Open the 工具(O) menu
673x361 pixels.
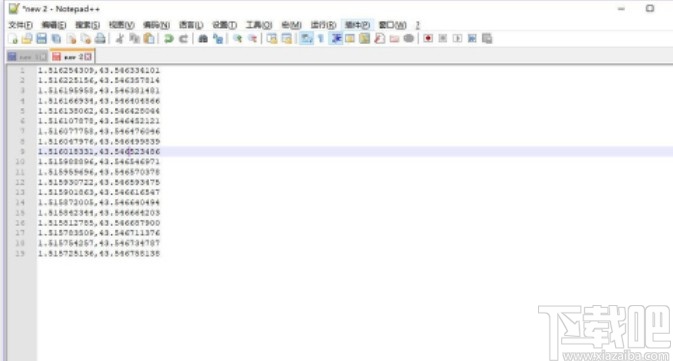click(x=259, y=25)
